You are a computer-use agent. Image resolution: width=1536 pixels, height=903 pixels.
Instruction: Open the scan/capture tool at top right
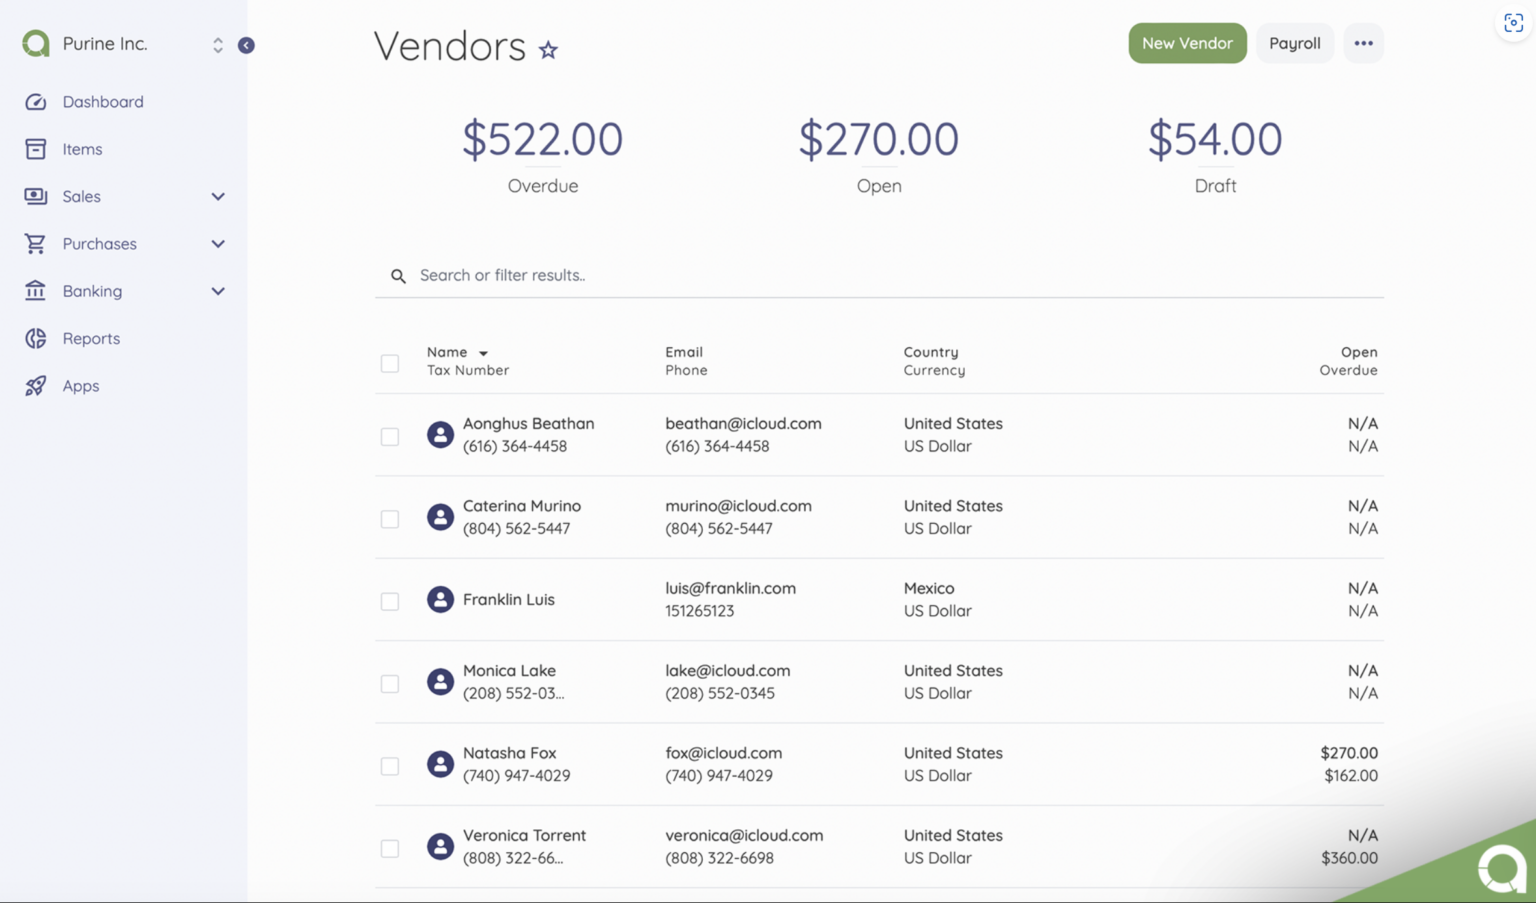coord(1512,22)
